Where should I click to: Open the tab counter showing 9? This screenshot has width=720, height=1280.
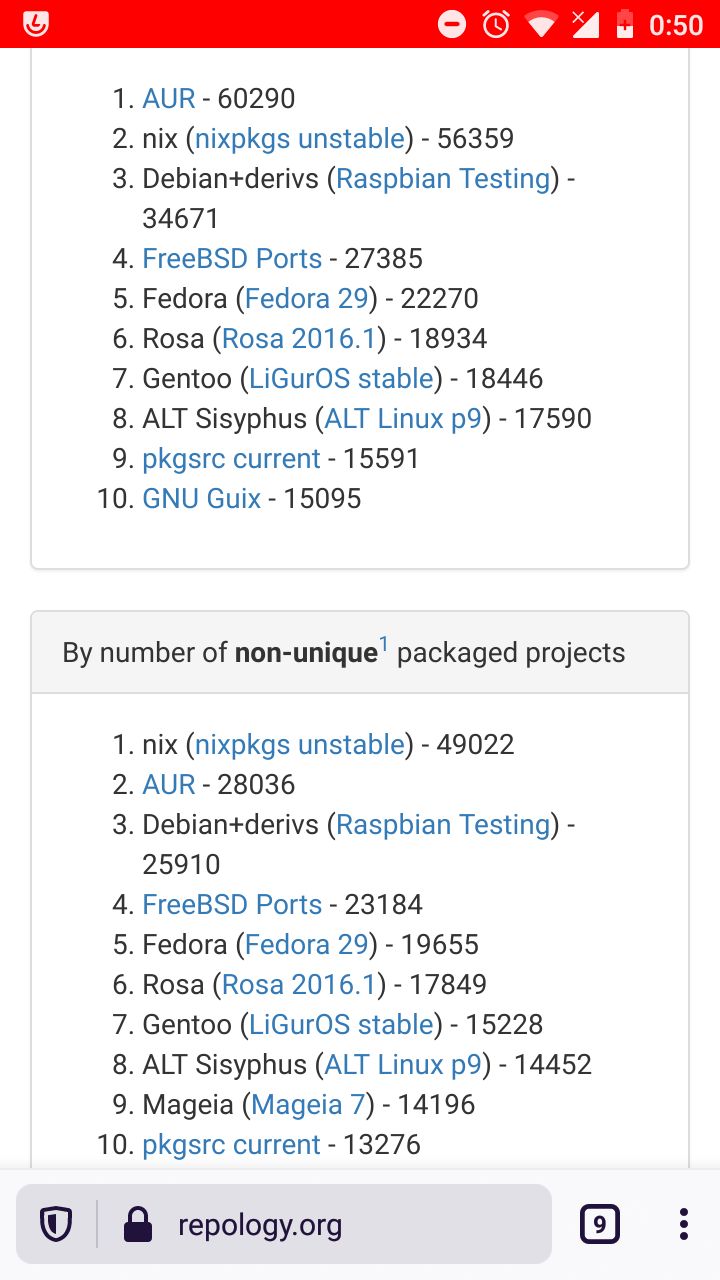(x=600, y=1224)
